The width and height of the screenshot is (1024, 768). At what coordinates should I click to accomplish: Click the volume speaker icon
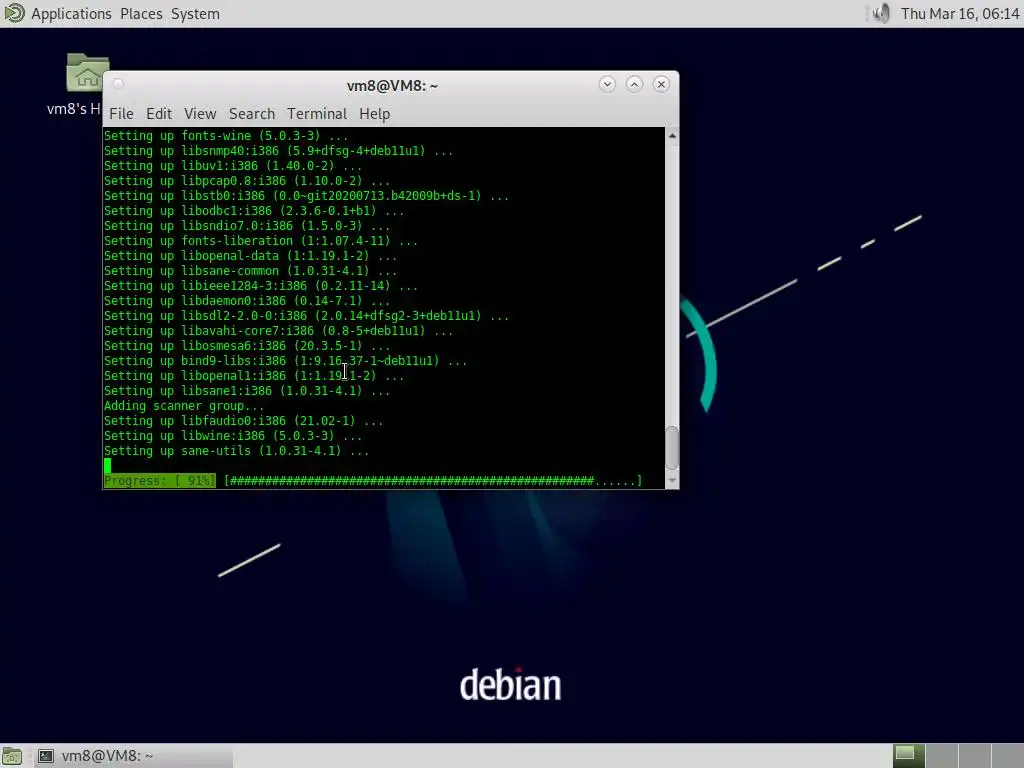(880, 14)
